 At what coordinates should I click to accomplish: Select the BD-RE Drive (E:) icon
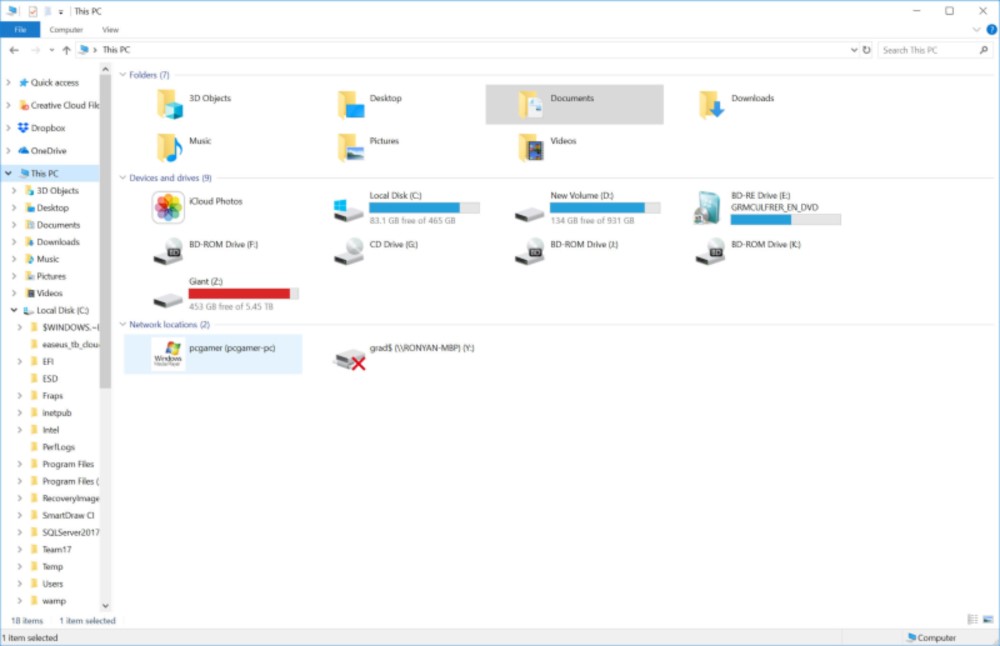click(709, 208)
